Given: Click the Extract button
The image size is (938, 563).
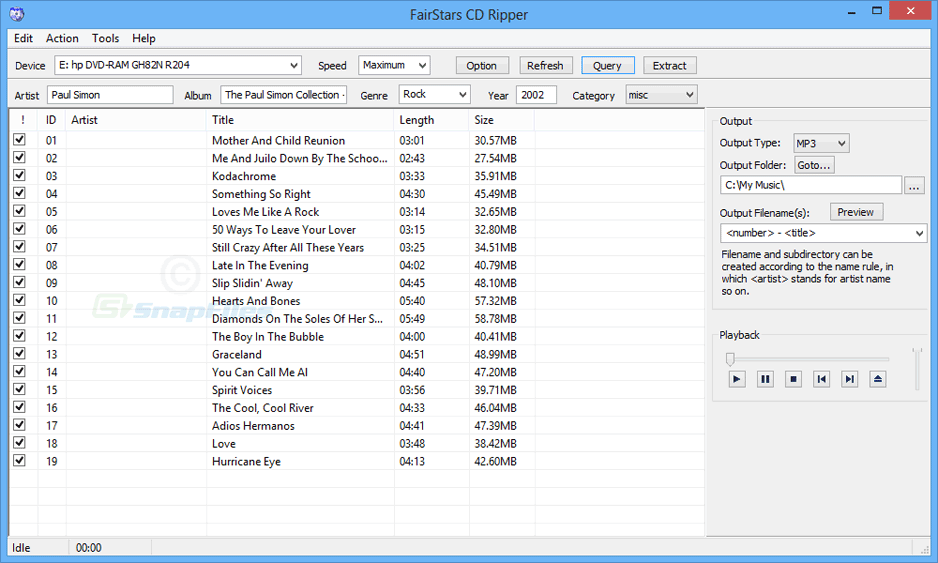Looking at the screenshot, I should tap(669, 66).
